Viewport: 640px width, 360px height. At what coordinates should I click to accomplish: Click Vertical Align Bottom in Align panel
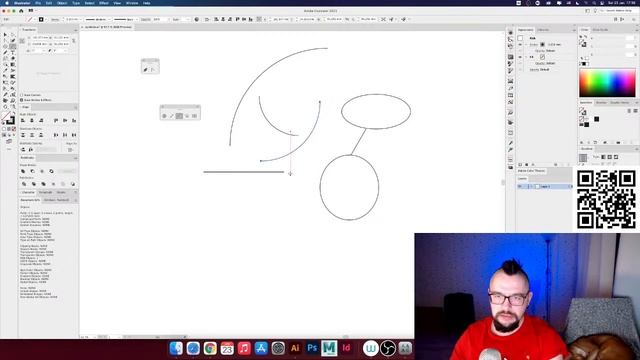coord(74,120)
